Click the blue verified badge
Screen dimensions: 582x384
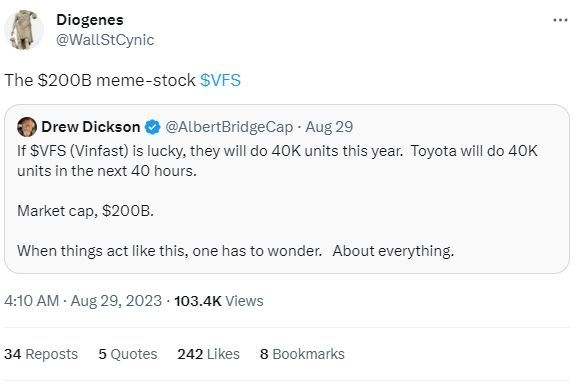pos(152,127)
